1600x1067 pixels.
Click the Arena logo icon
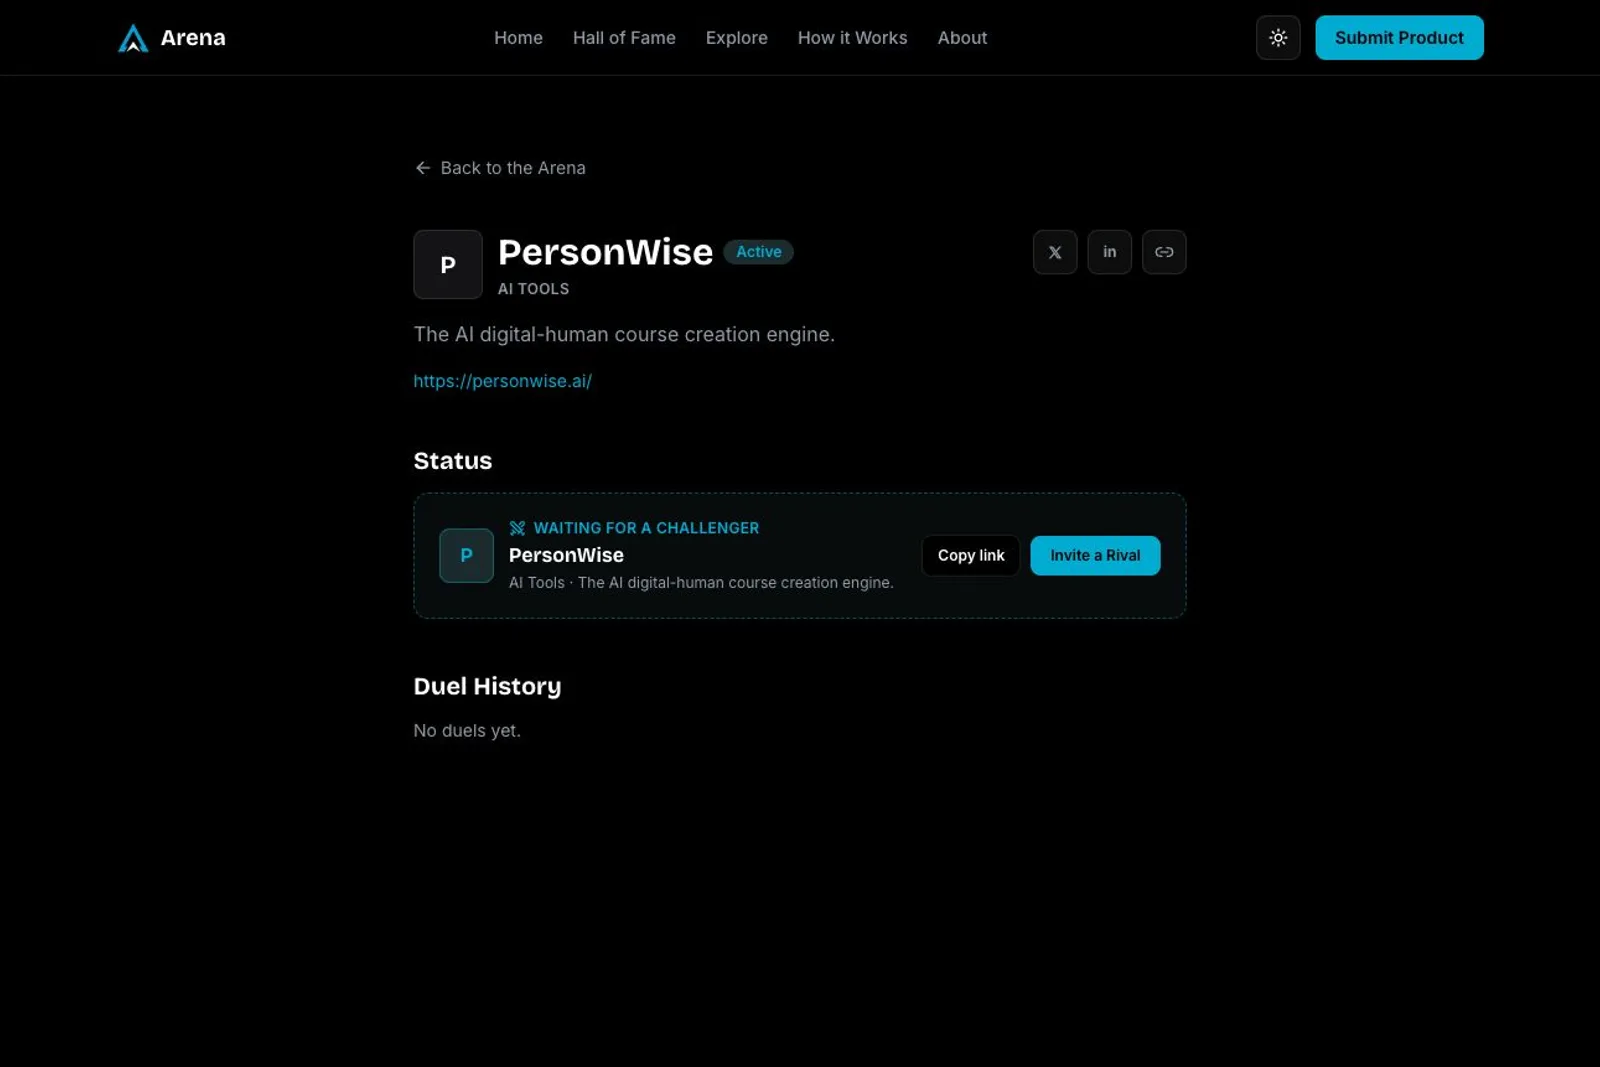(133, 38)
